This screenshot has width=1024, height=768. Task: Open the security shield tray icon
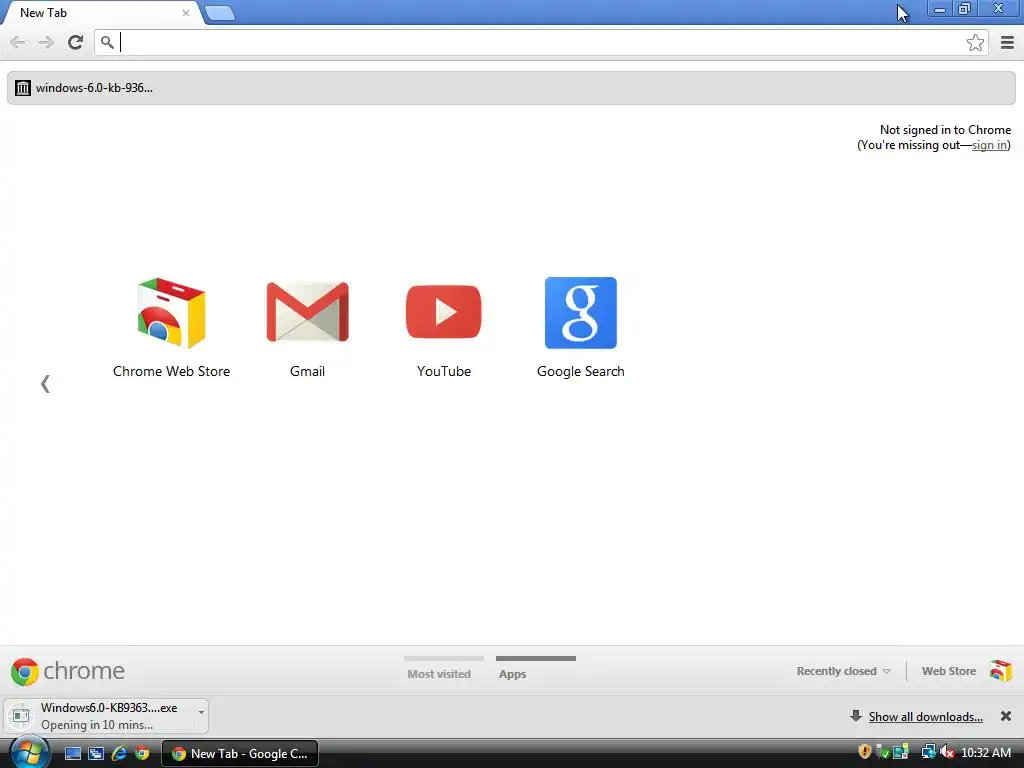coord(865,752)
